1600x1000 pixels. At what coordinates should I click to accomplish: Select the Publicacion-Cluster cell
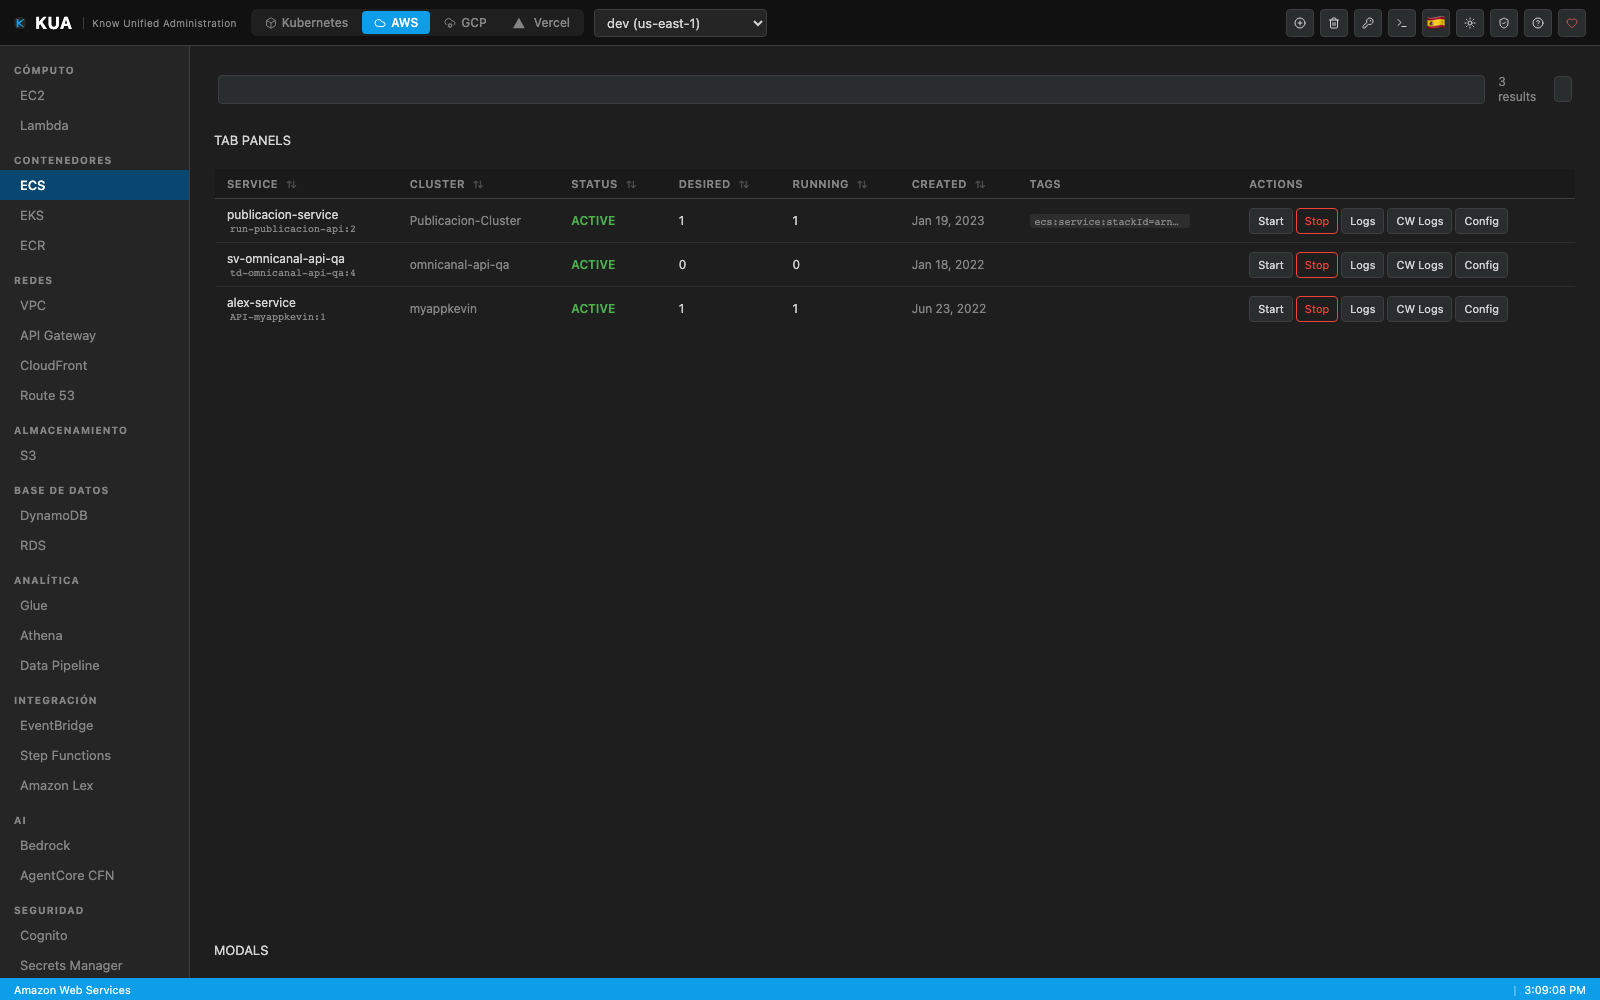click(x=465, y=221)
